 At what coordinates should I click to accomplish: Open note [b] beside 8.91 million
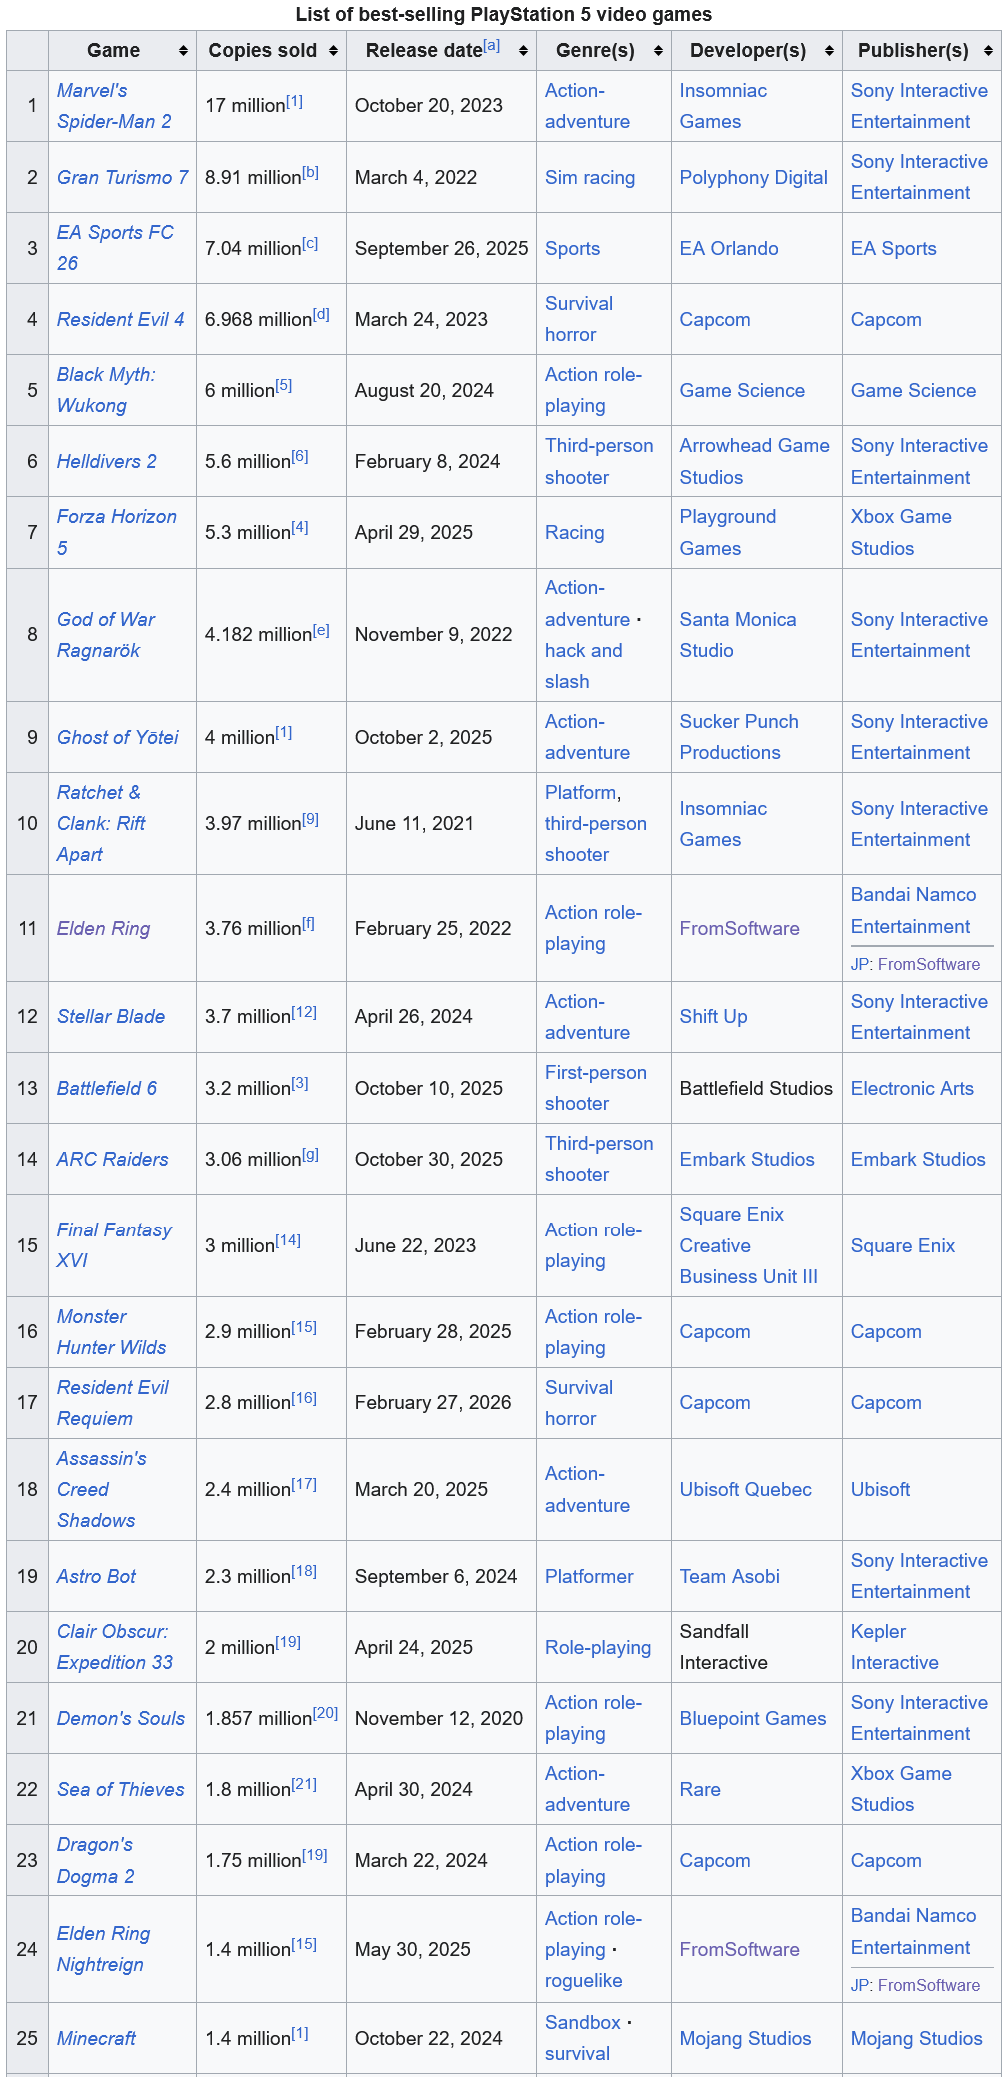[x=310, y=172]
